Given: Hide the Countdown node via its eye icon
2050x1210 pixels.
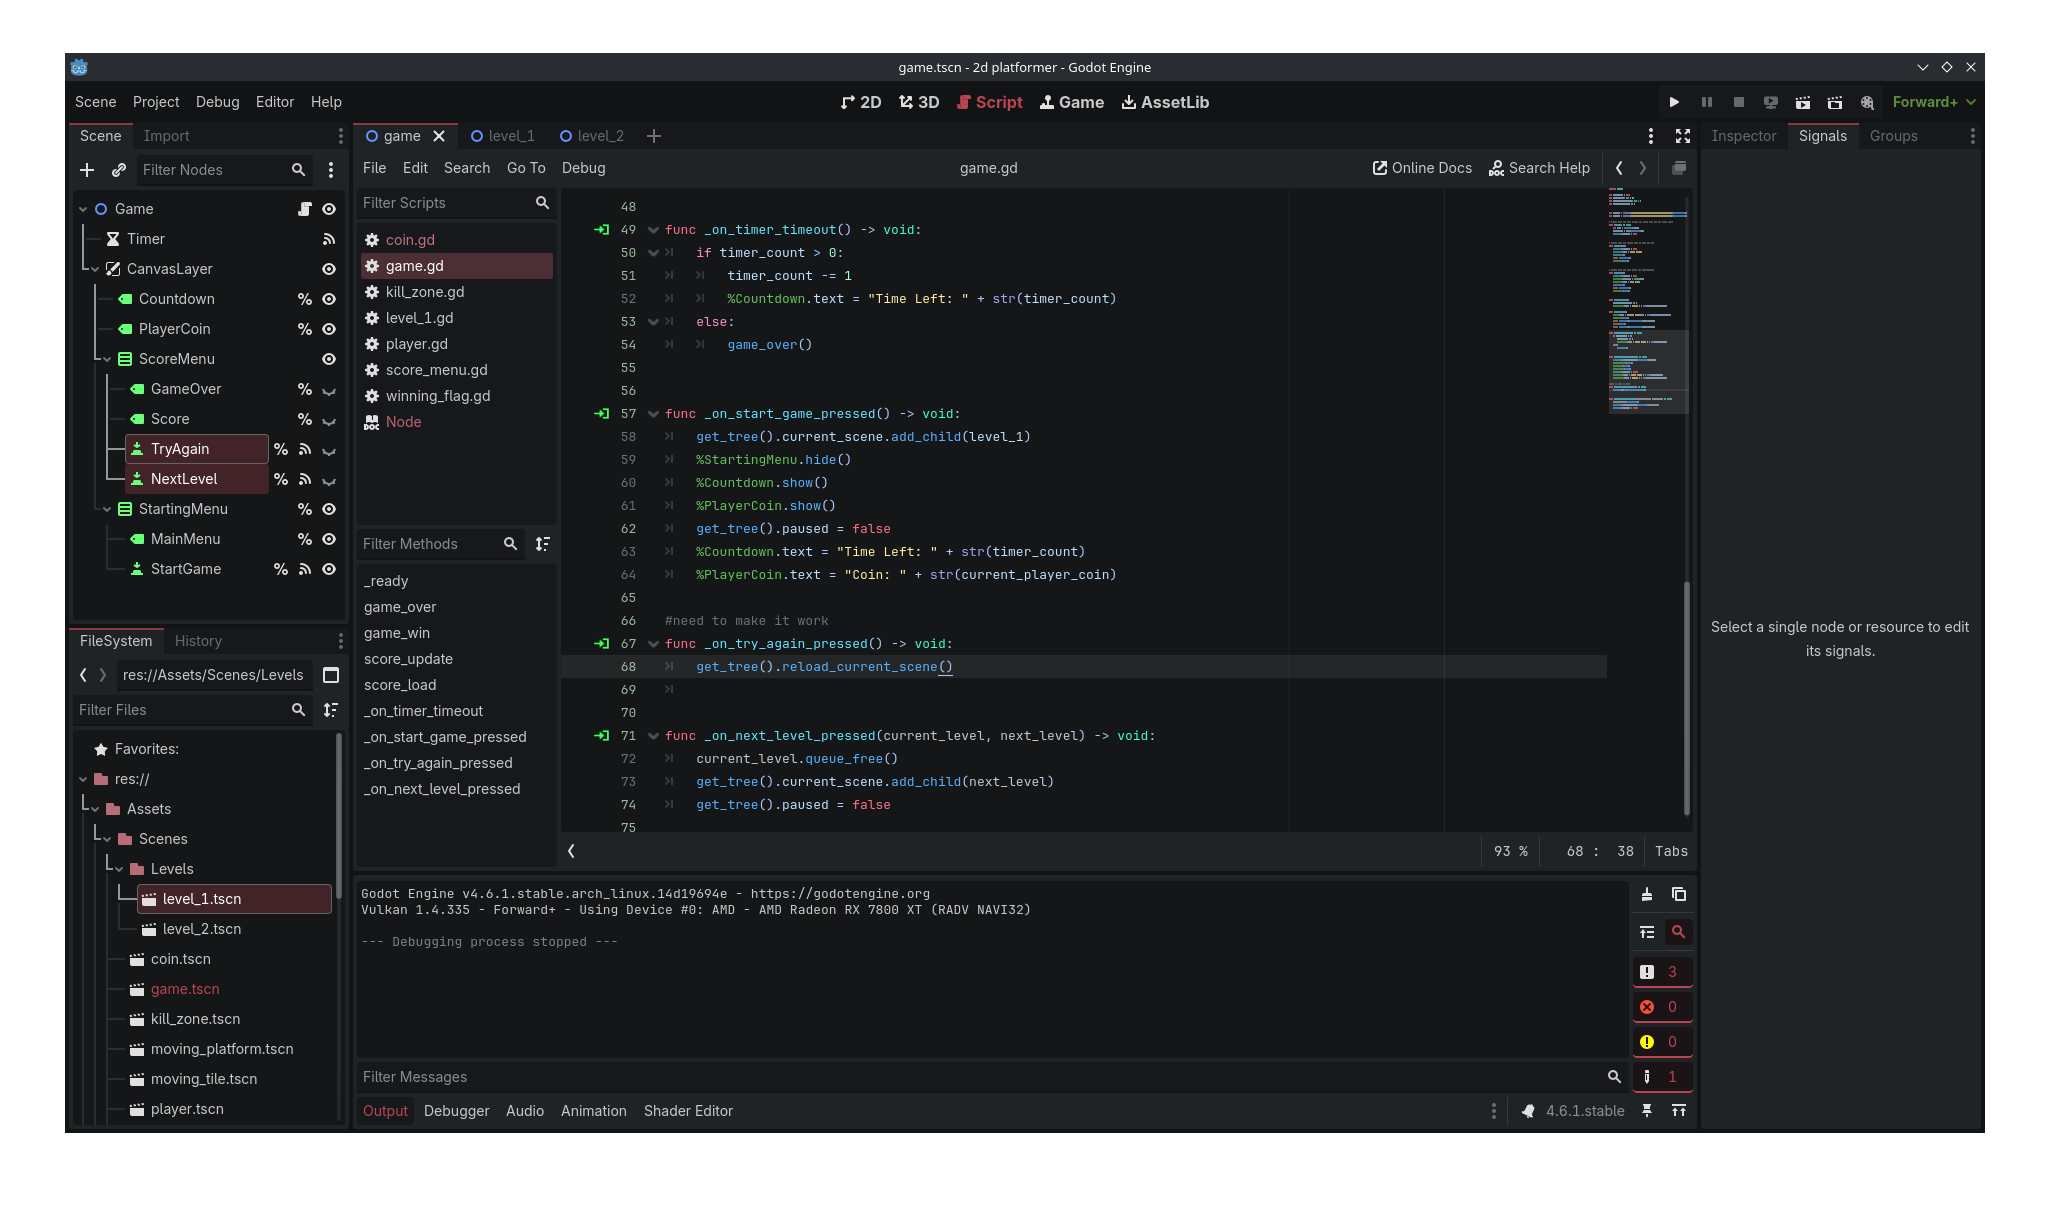Looking at the screenshot, I should point(328,299).
